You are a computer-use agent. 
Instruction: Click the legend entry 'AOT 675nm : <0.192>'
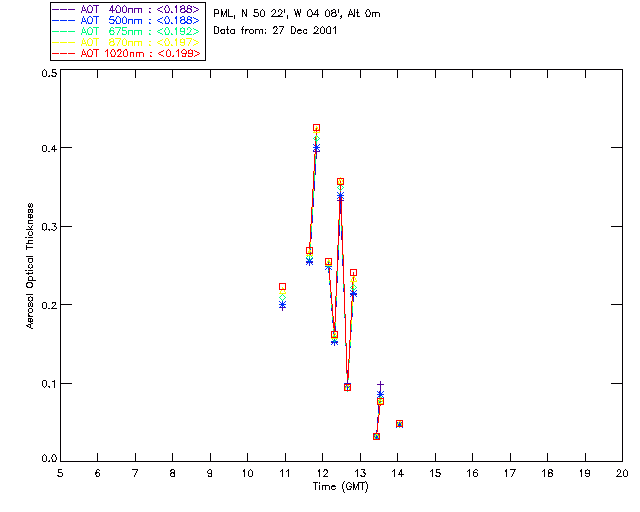click(x=126, y=31)
